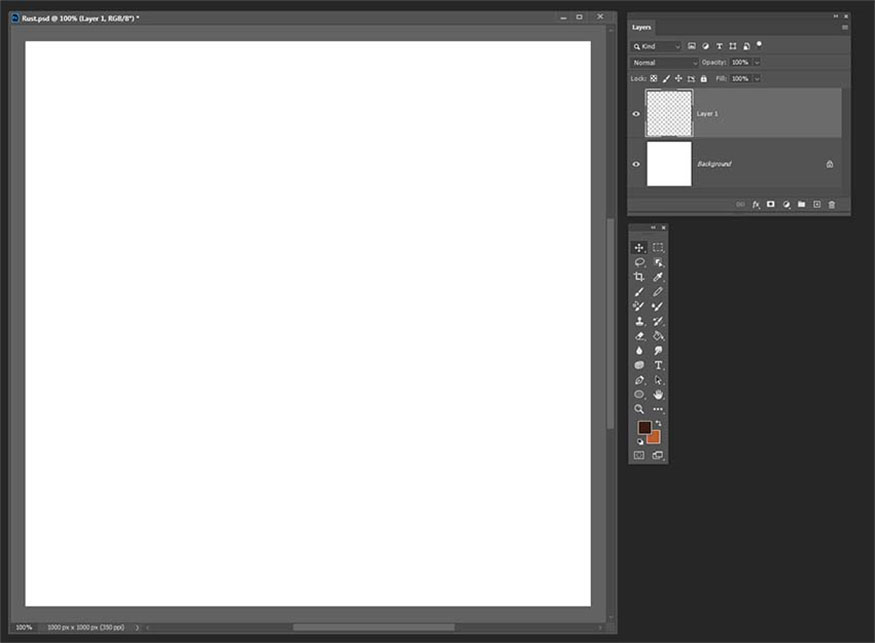The height and width of the screenshot is (643, 875).
Task: Lock image pixels with brush icon
Action: [x=666, y=79]
